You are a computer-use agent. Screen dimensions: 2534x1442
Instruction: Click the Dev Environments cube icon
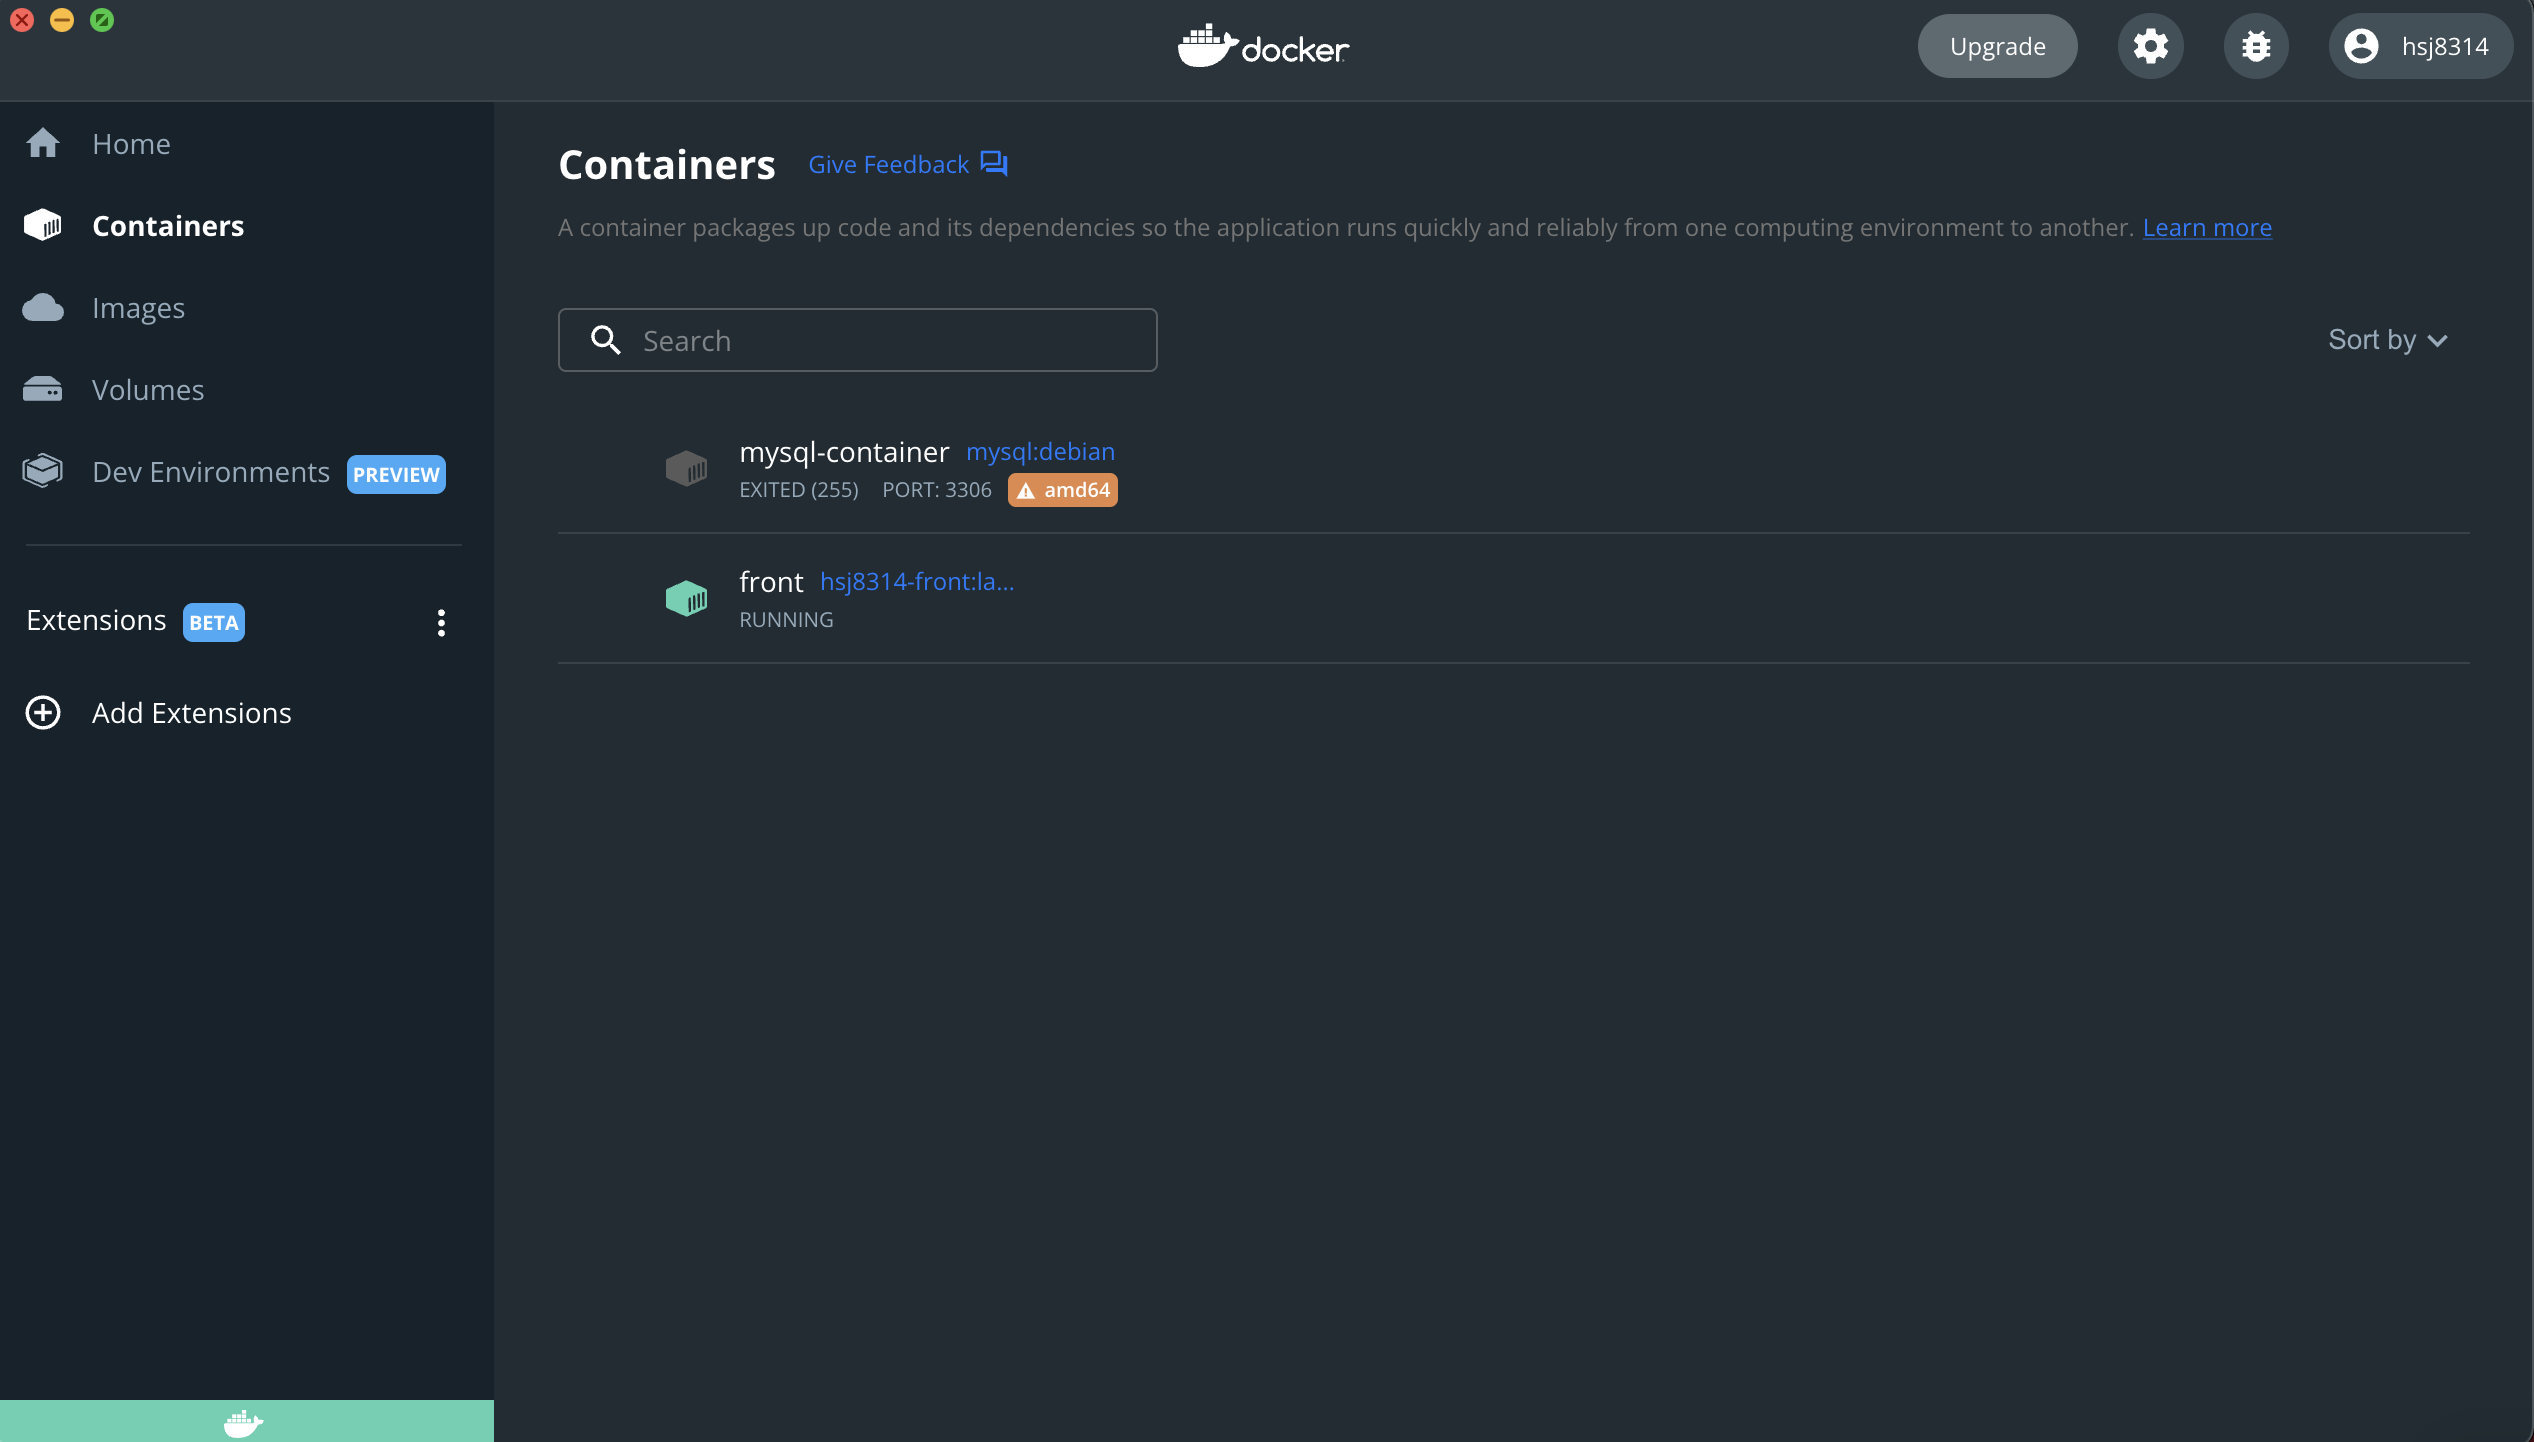coord(43,471)
